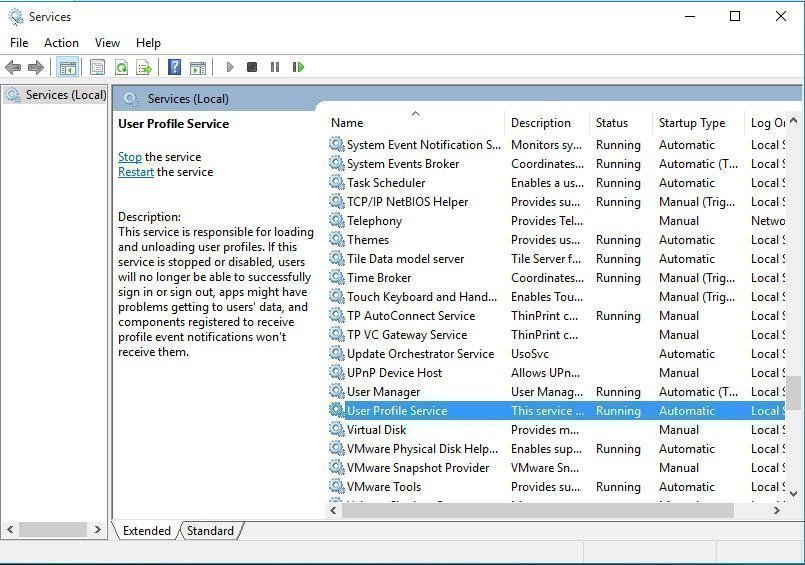Viewport: 805px width, 565px height.
Task: Click the Forward arrow in the toolbar
Action: coord(36,67)
